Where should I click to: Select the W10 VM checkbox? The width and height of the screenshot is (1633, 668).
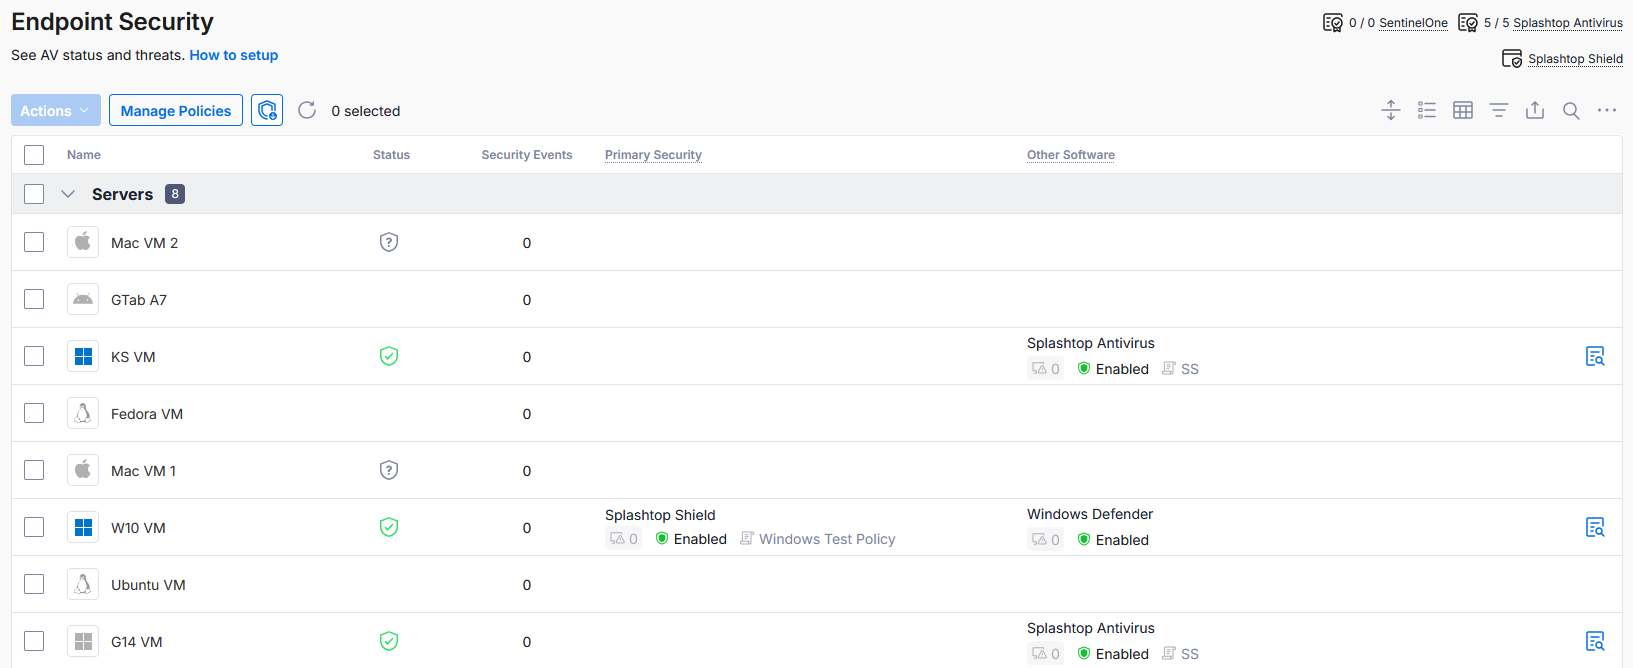[x=34, y=527]
